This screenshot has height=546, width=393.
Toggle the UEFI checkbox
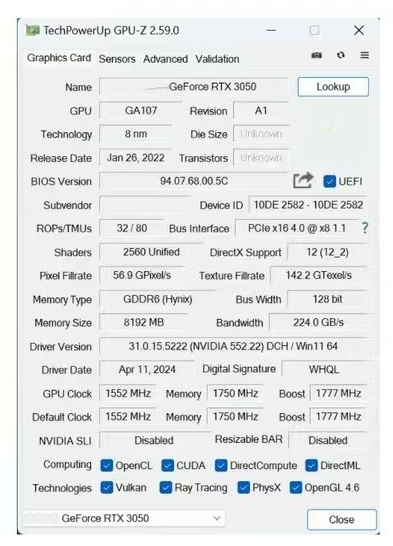pyautogui.click(x=329, y=181)
